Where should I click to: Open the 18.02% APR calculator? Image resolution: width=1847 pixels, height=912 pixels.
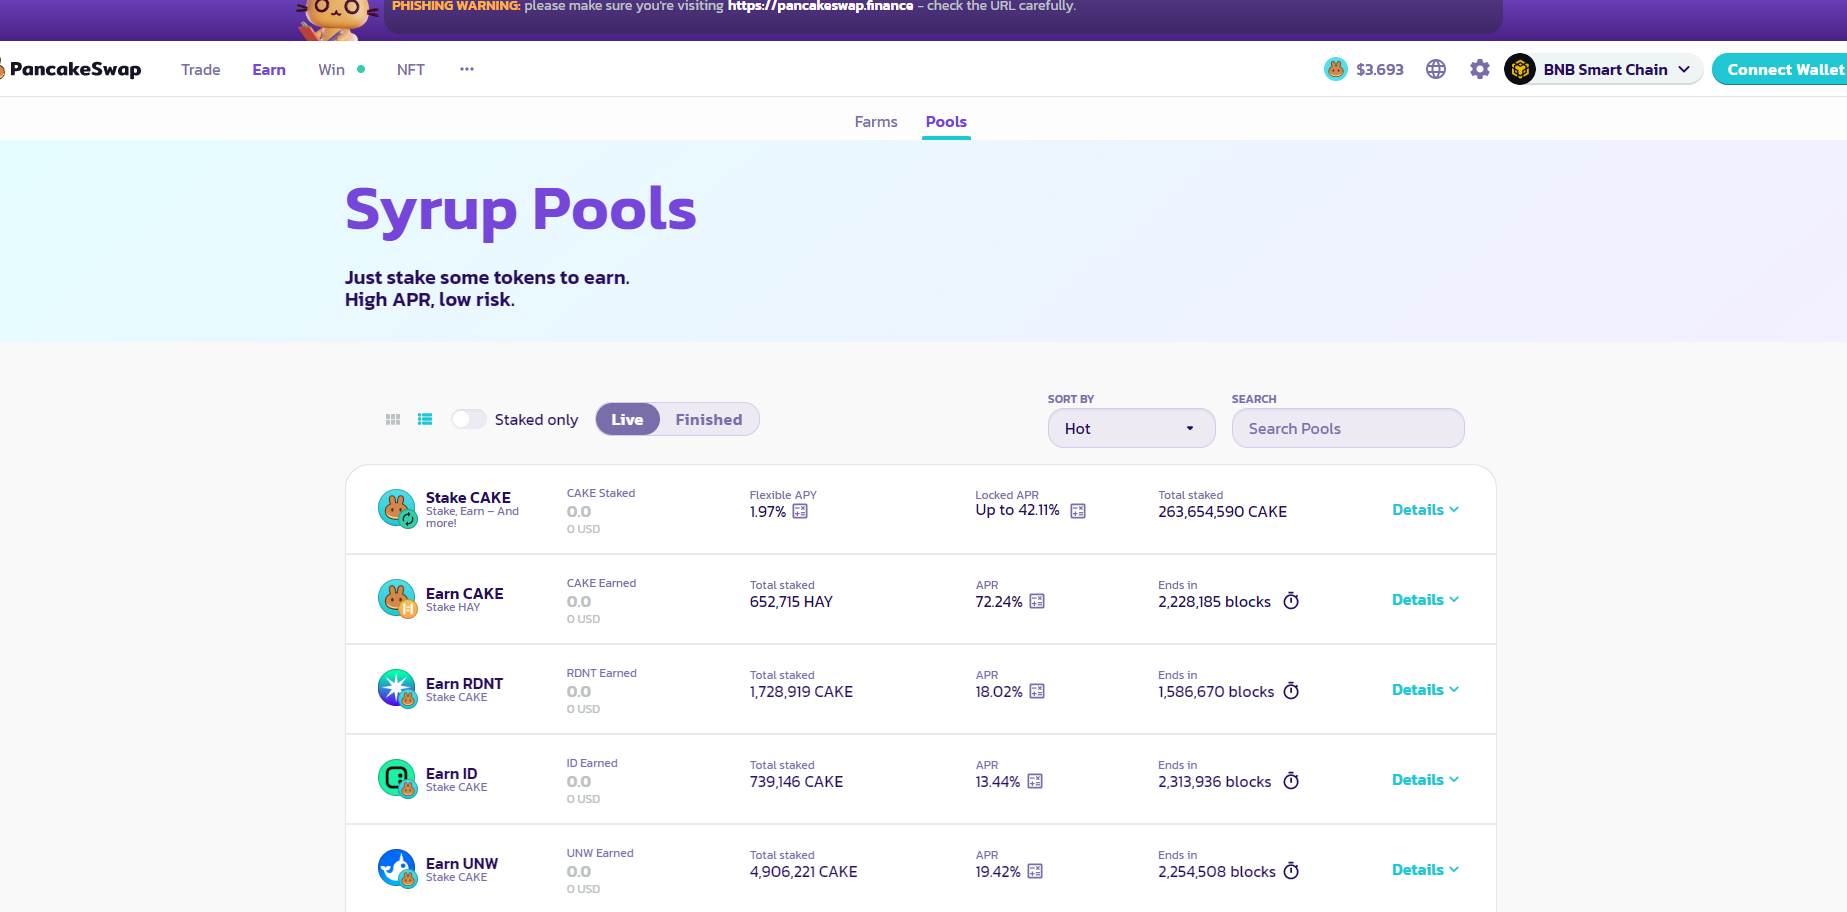point(1037,691)
